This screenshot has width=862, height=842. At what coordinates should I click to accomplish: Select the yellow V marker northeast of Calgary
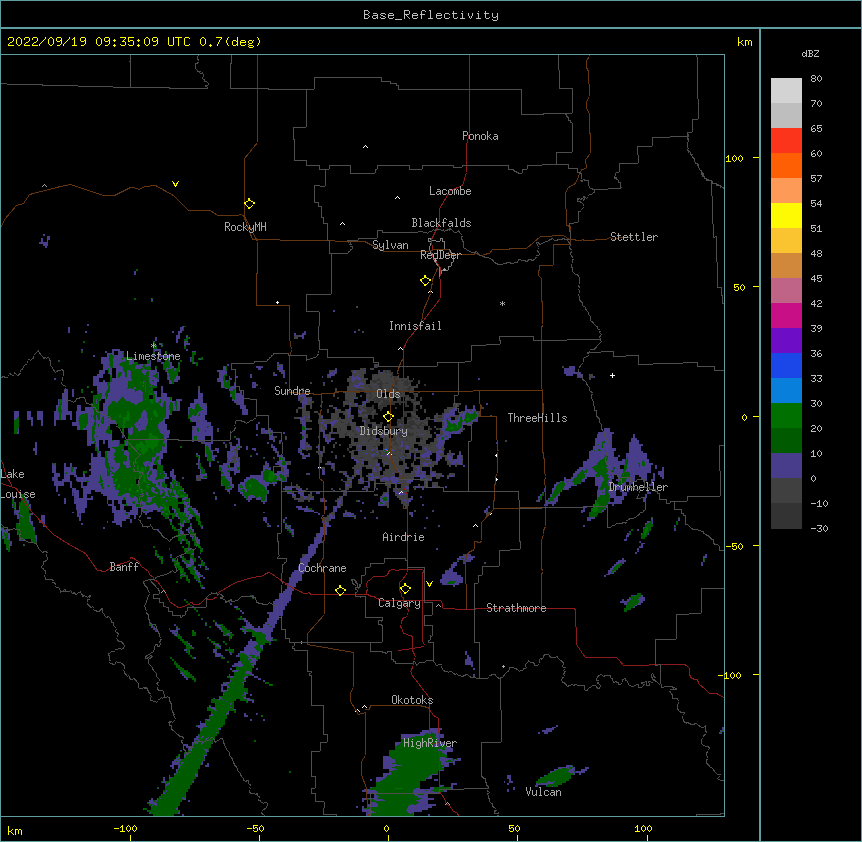click(x=429, y=584)
